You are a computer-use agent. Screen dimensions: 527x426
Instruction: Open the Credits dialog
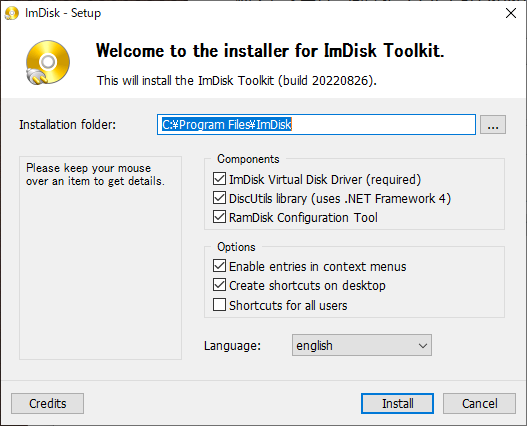pyautogui.click(x=47, y=403)
